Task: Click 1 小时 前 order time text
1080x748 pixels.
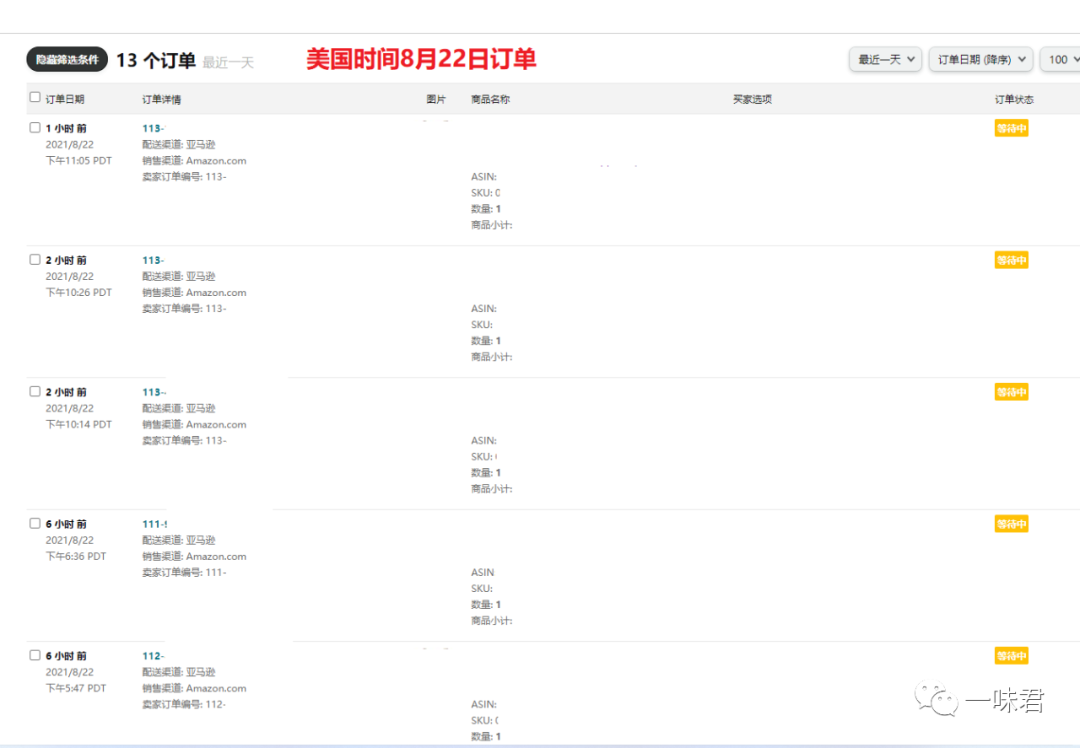Action: tap(66, 128)
